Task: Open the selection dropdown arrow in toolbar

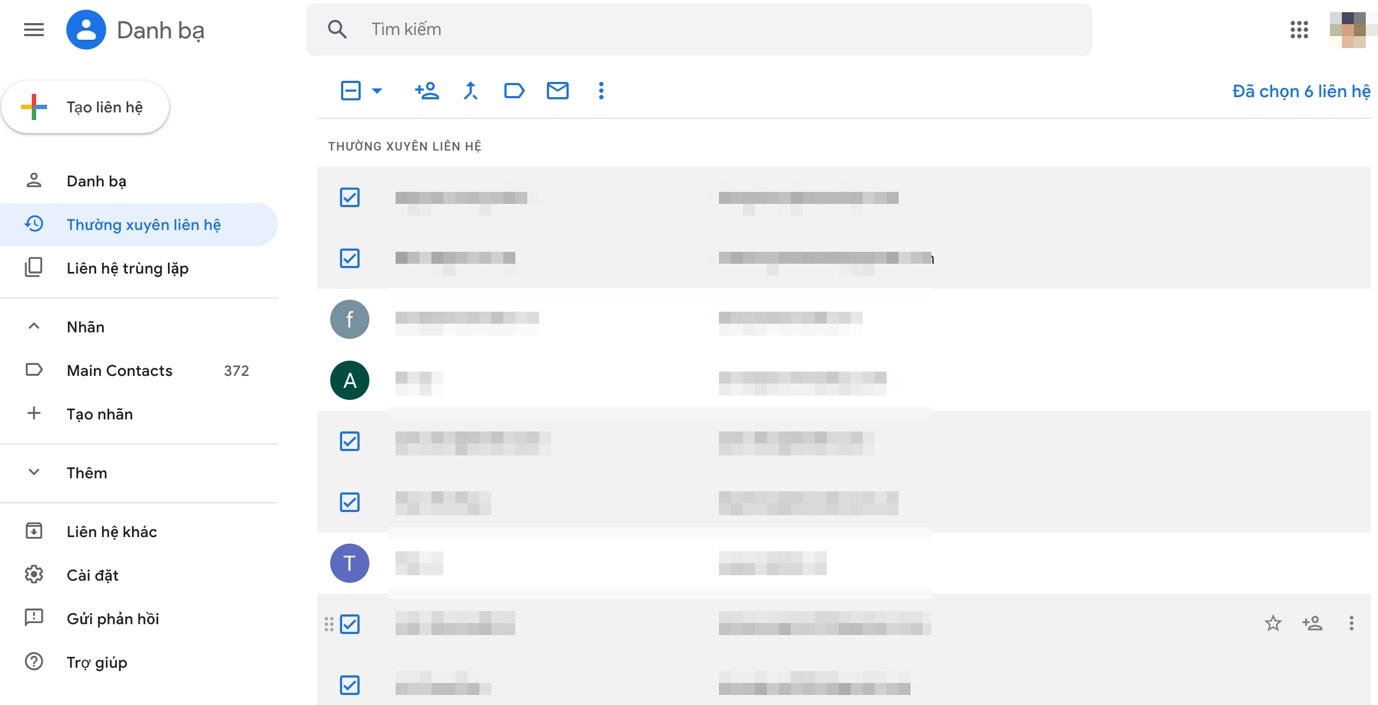Action: (377, 91)
